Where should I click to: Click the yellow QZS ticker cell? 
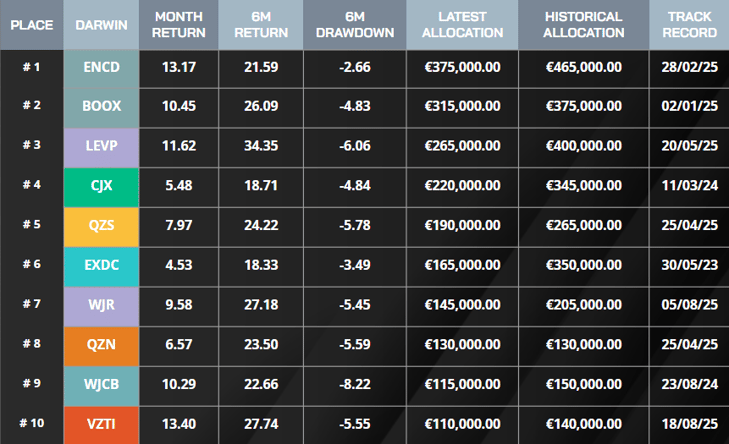(x=101, y=225)
